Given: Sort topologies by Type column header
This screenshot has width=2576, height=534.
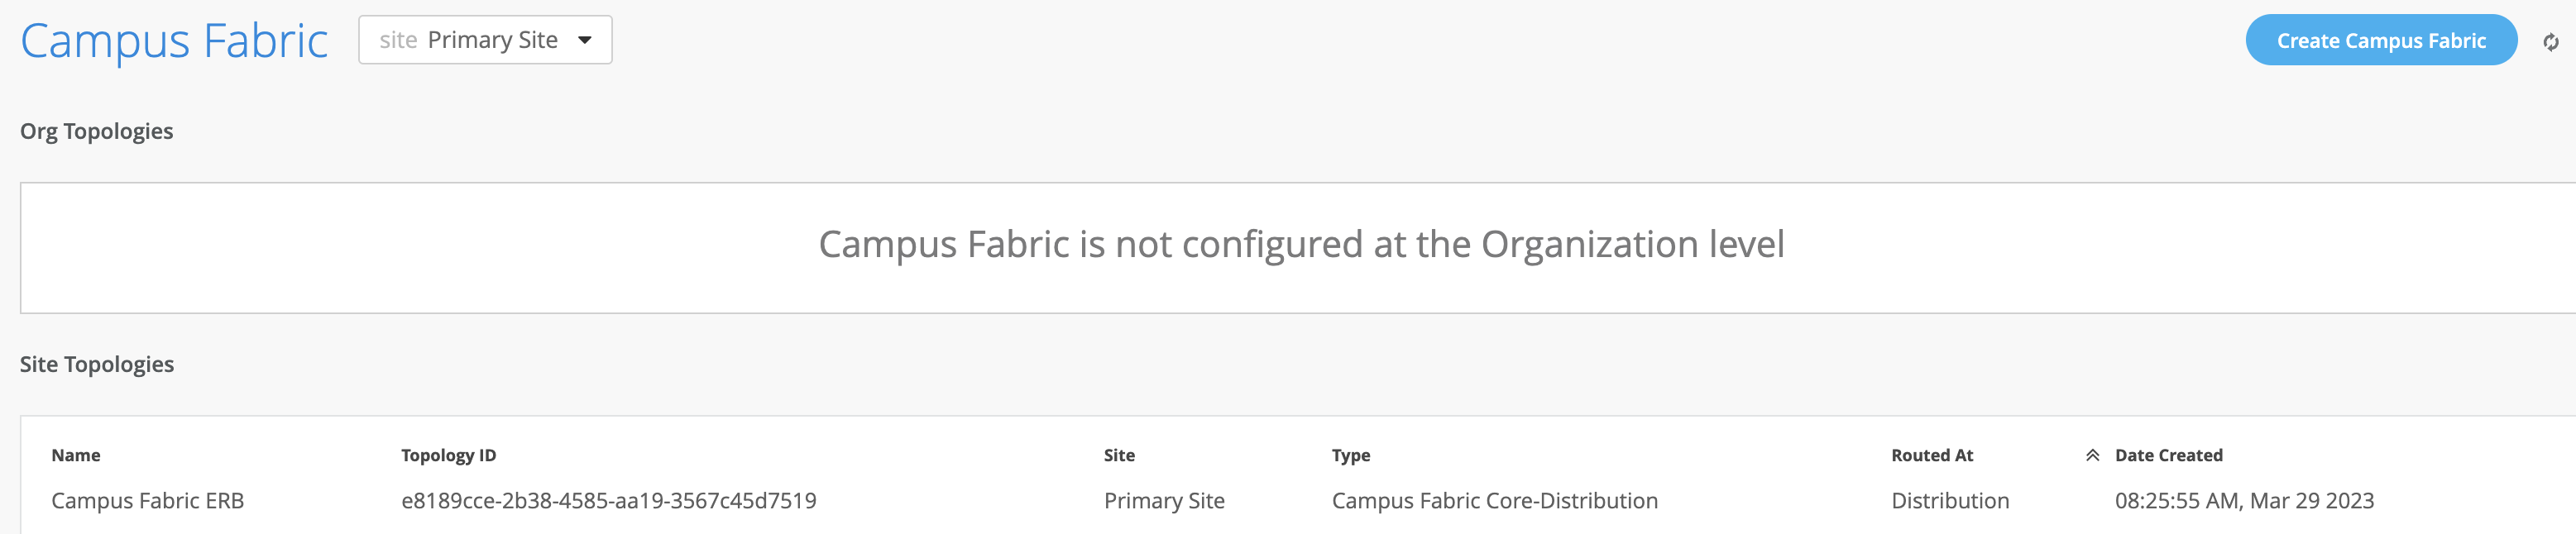Looking at the screenshot, I should [1350, 456].
